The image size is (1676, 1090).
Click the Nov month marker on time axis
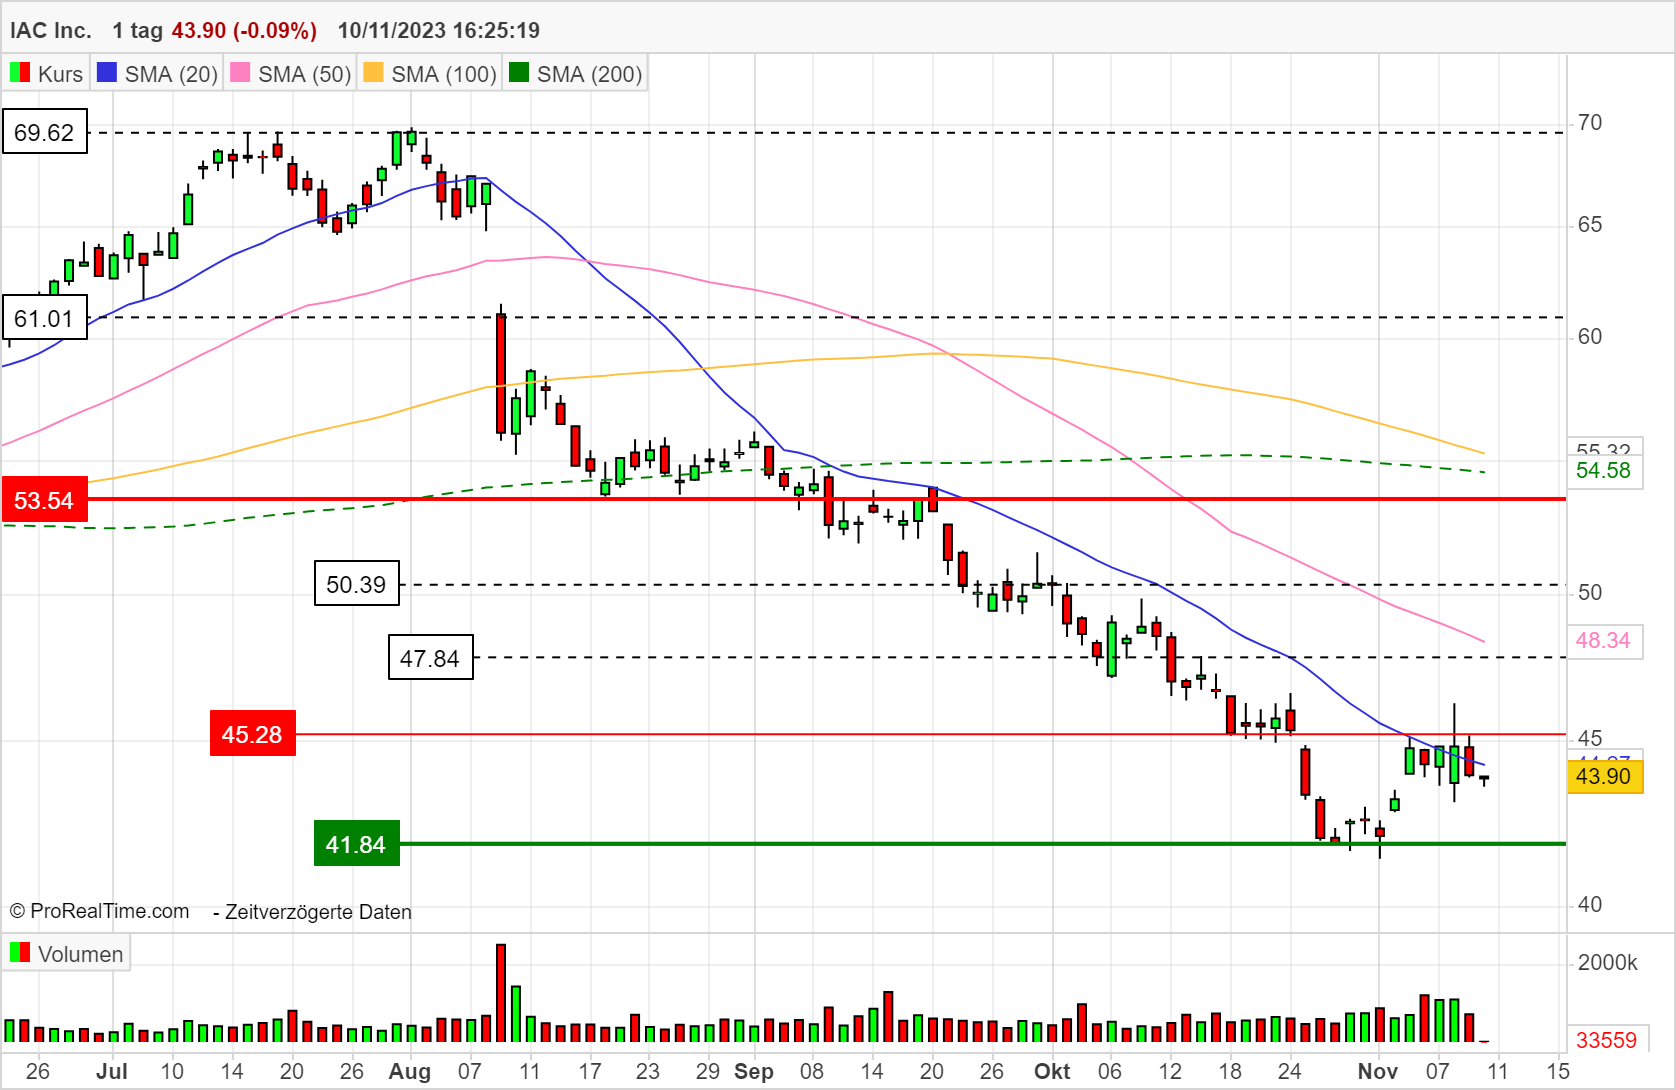coord(1377,1071)
